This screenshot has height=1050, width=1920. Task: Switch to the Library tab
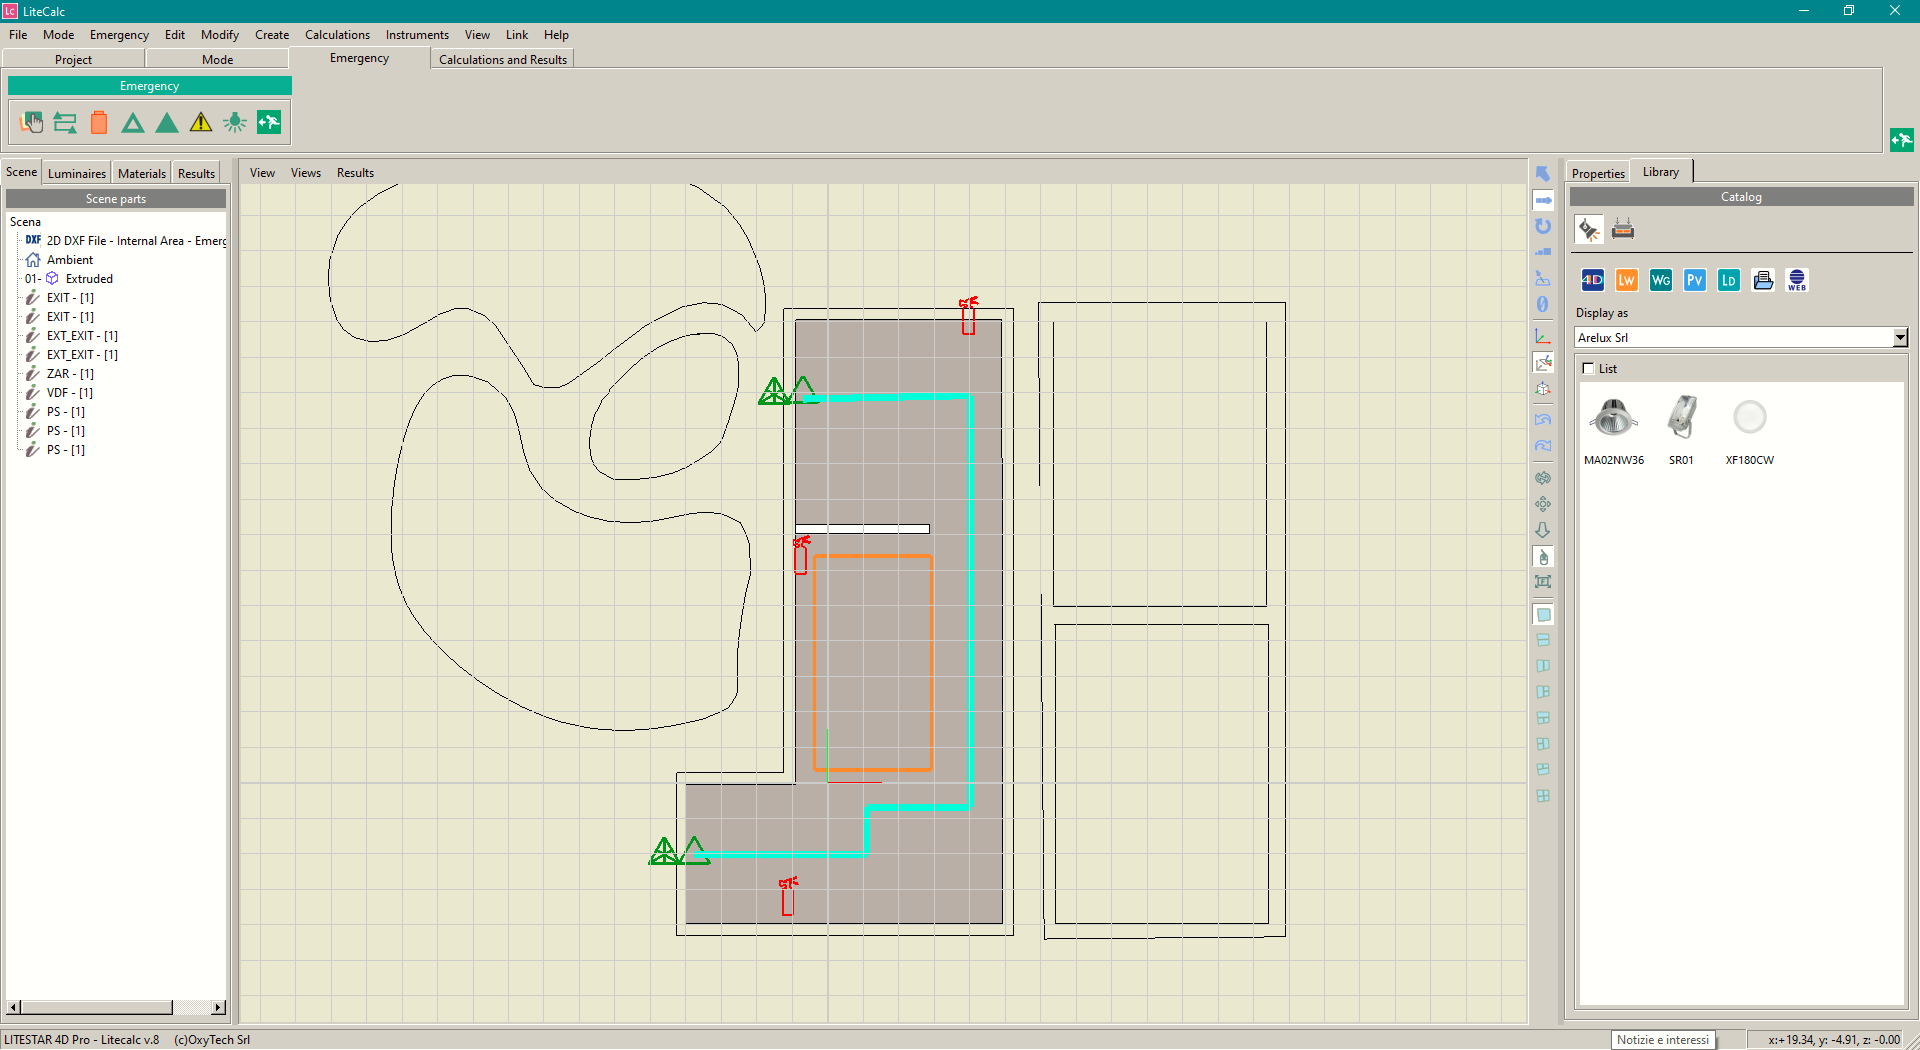tap(1661, 172)
